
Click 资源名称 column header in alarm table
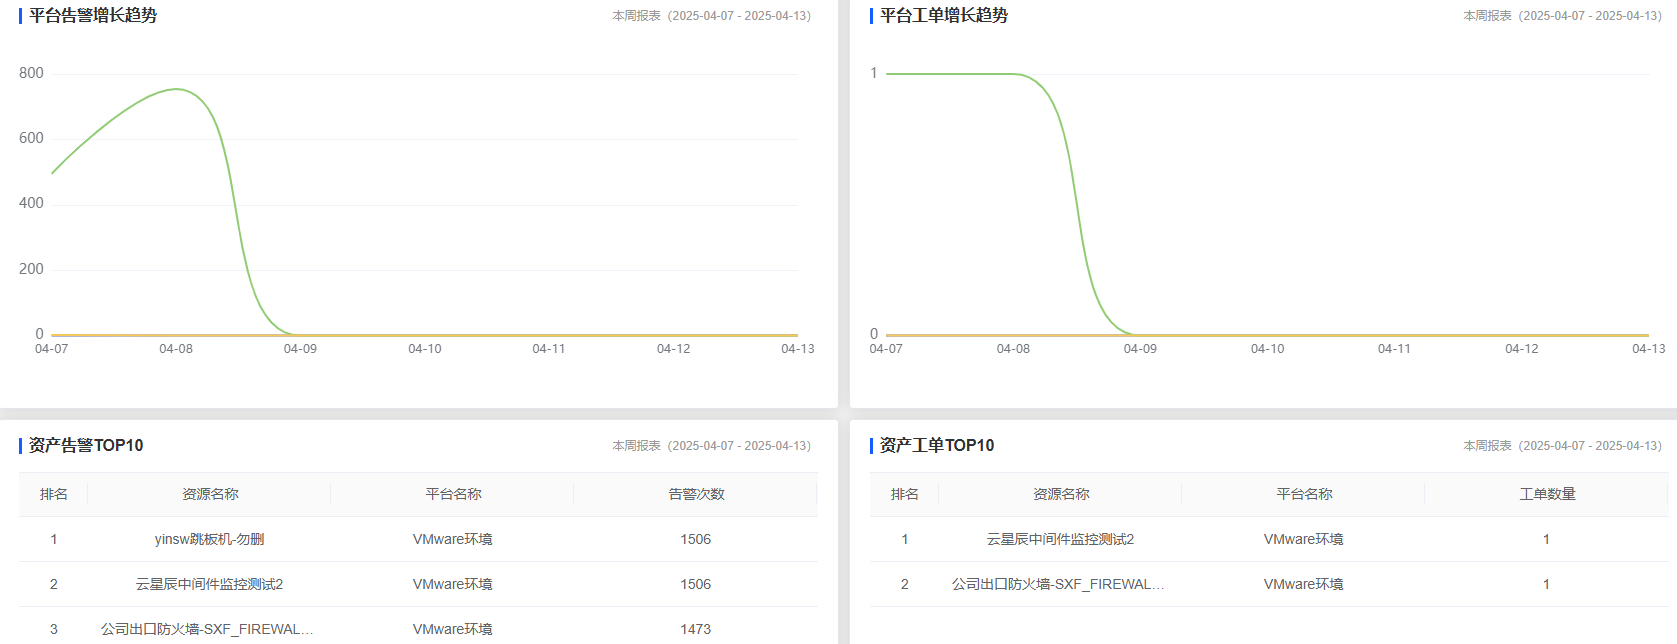210,494
